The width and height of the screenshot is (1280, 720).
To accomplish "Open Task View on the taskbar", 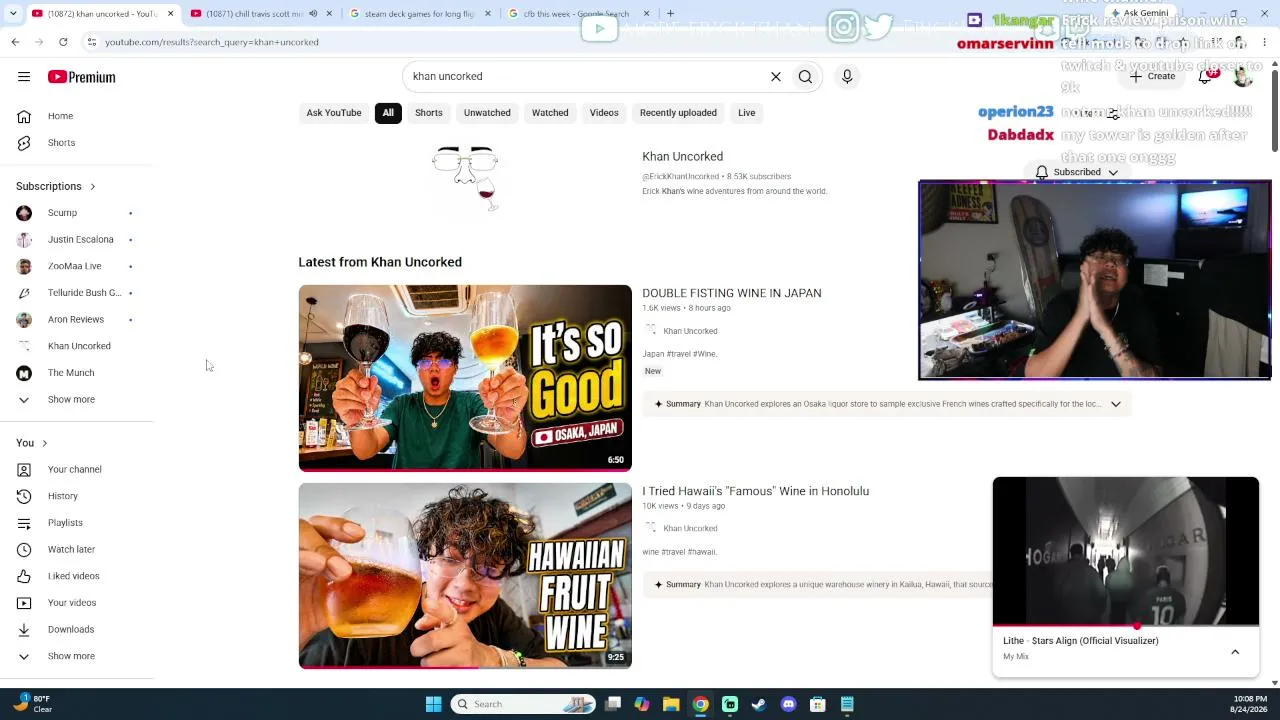I will click(613, 704).
